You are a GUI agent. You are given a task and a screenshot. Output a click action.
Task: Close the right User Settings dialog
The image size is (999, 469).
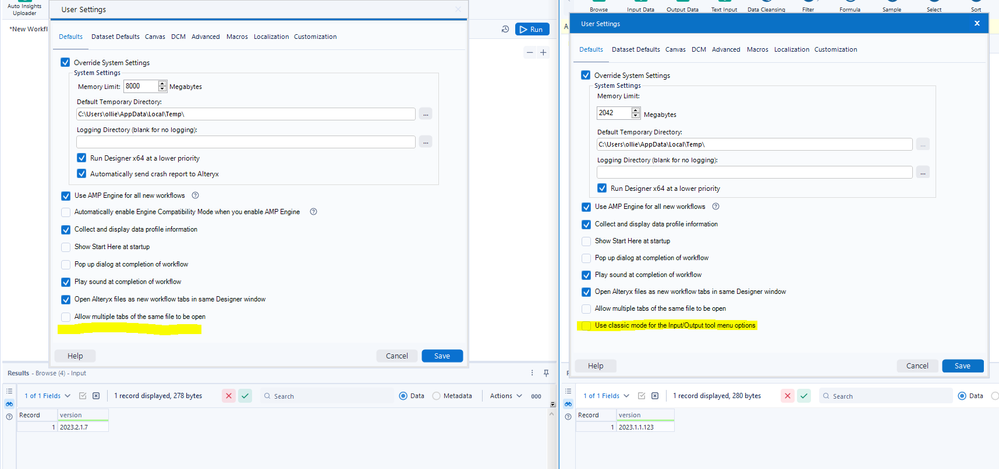[977, 24]
